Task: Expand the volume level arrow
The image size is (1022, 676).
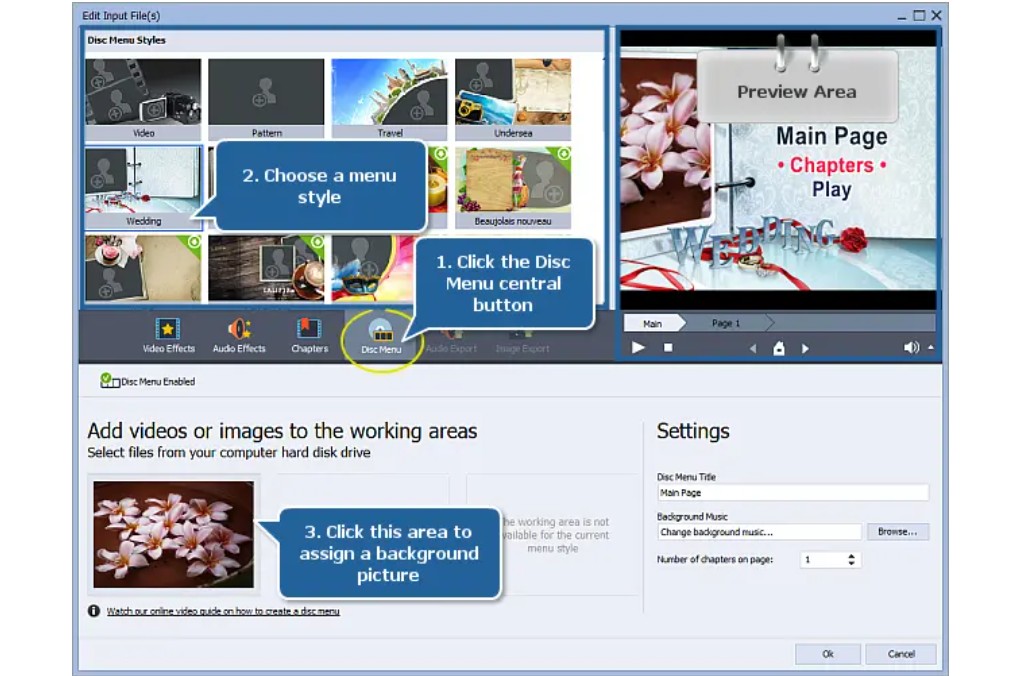Action: pos(930,348)
